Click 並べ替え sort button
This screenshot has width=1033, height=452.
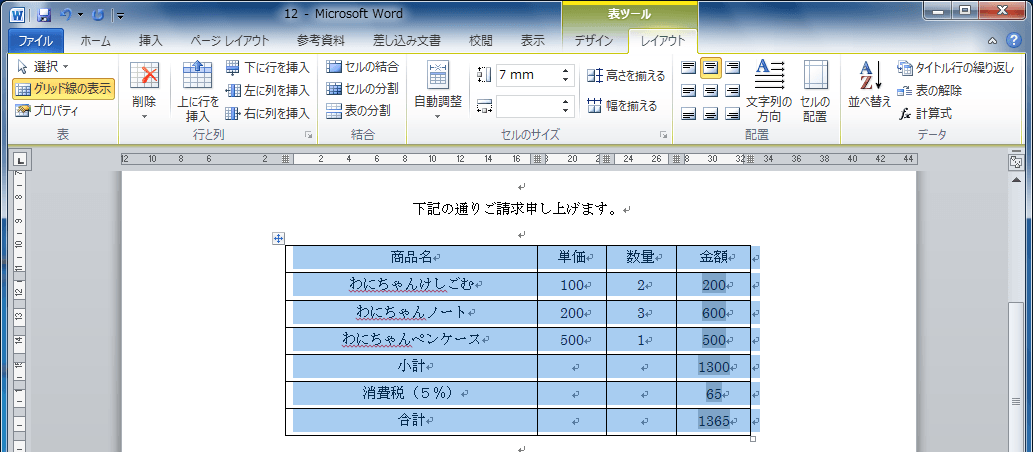pos(870,84)
